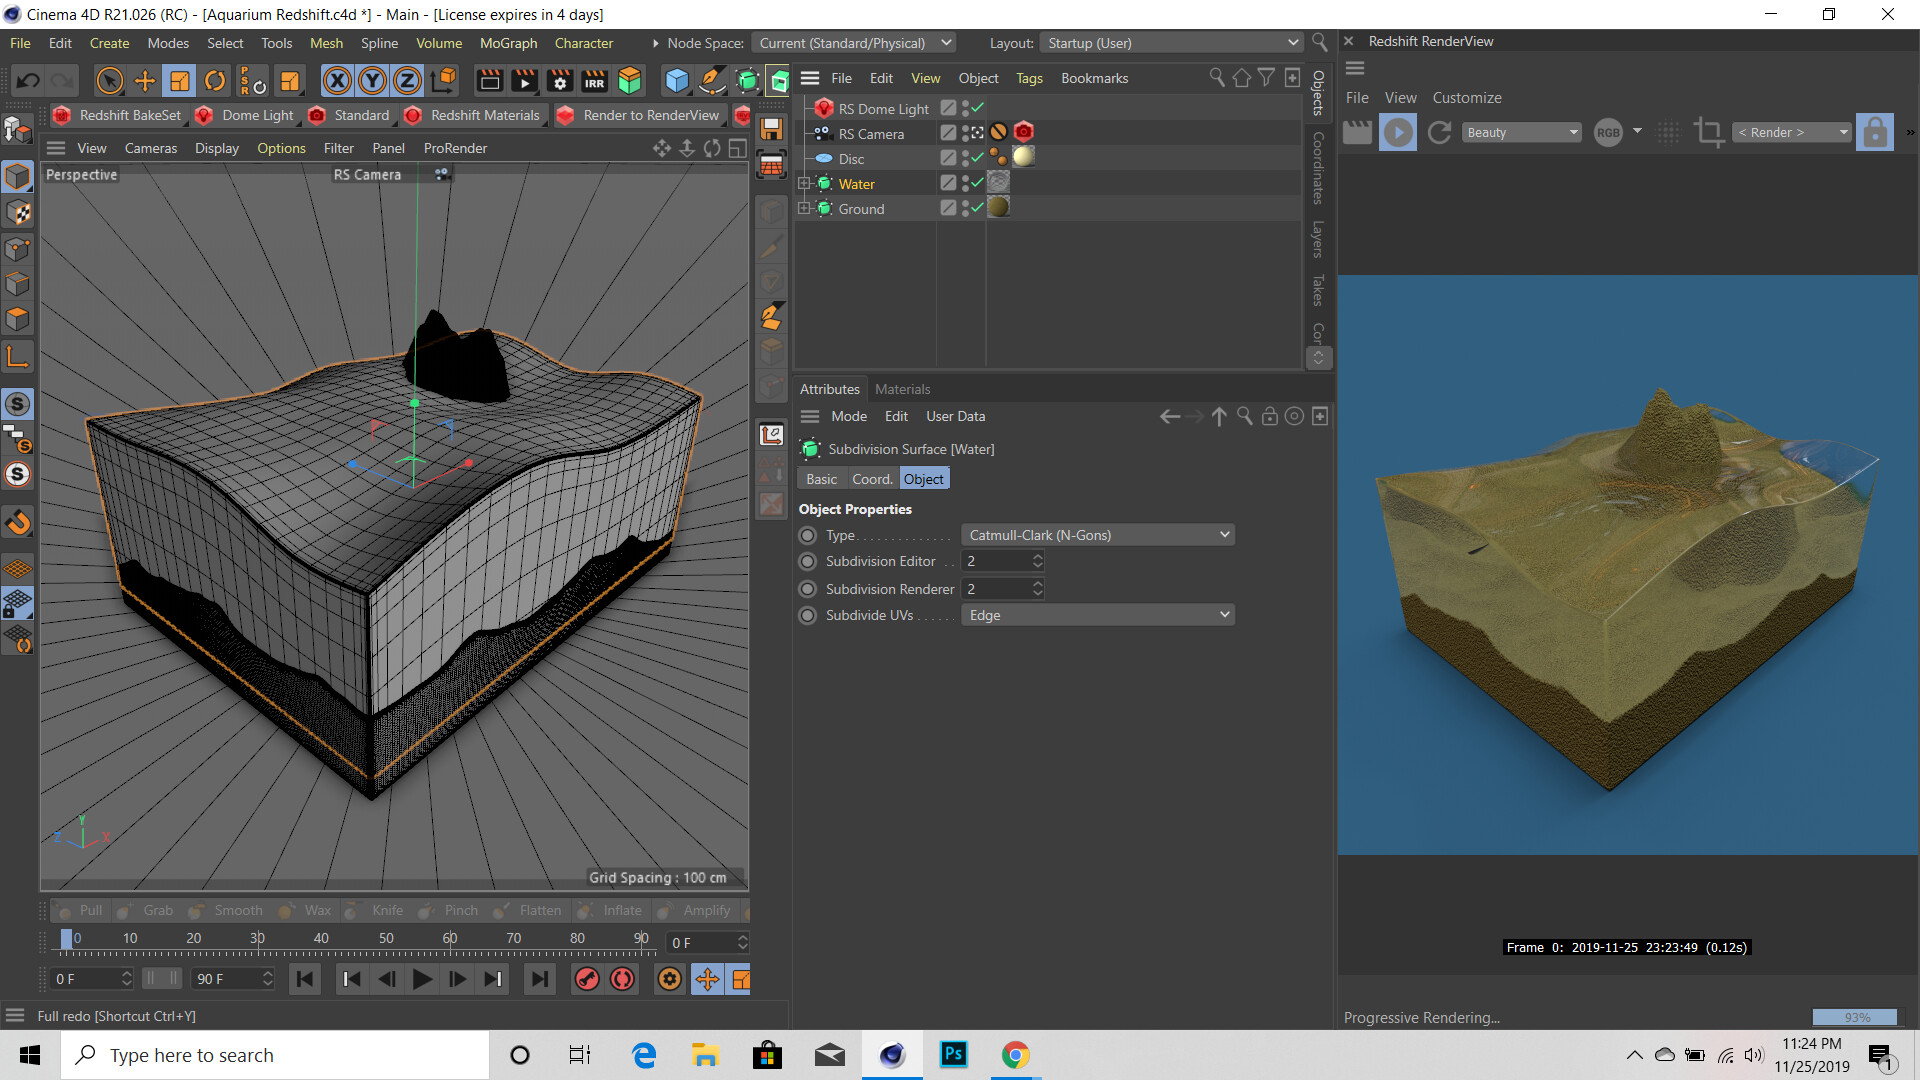Open the Node Space dropdown
1920x1080 pixels.
point(855,43)
